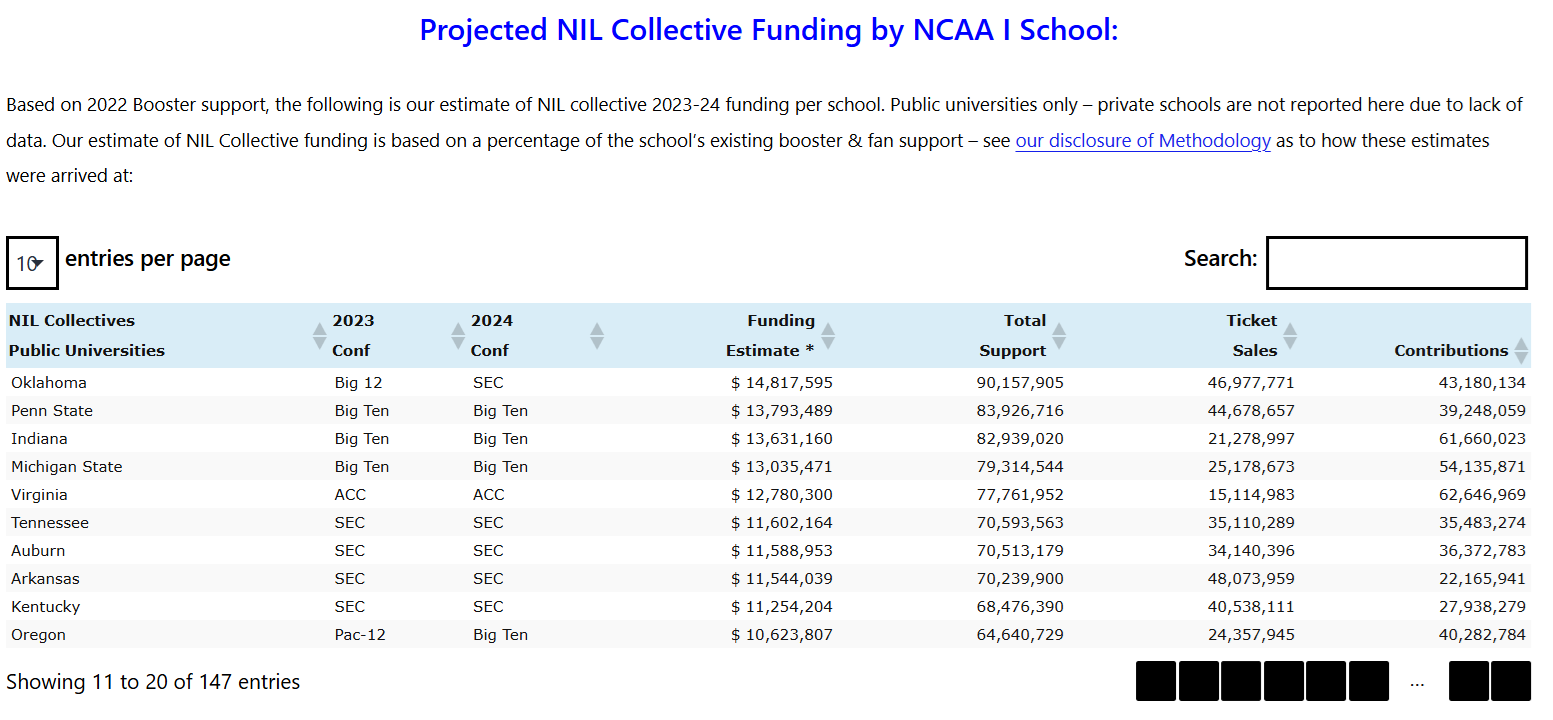
Task: Click the Indiana school name cell
Action: 39,439
